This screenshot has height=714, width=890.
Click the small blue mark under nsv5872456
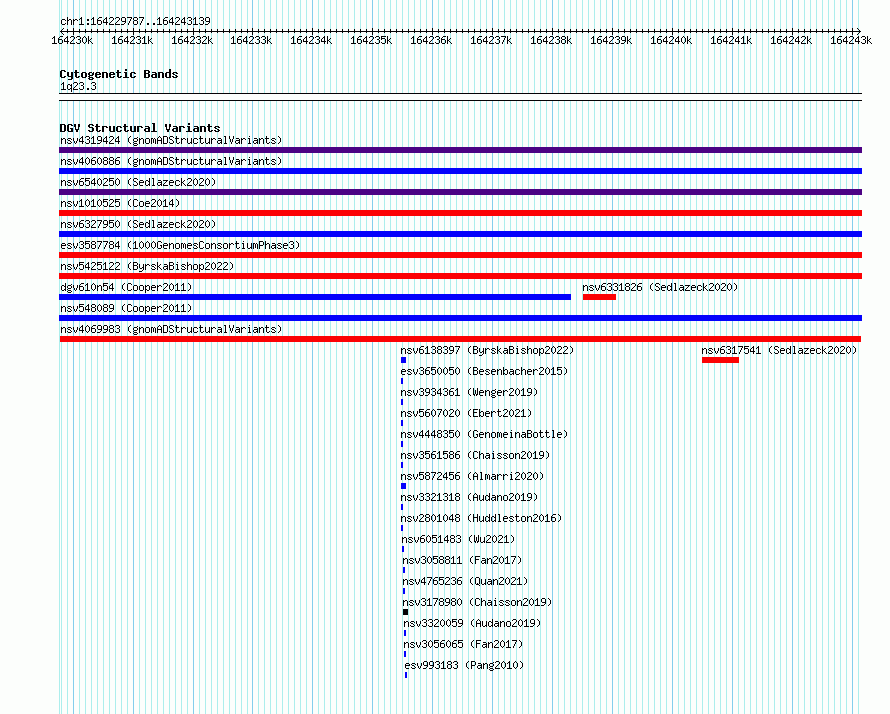[x=404, y=486]
